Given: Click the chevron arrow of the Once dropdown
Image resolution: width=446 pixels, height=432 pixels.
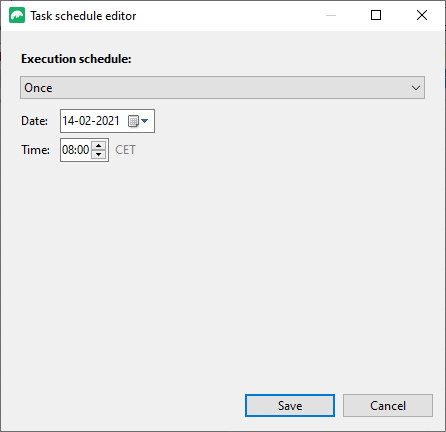Looking at the screenshot, I should 416,88.
